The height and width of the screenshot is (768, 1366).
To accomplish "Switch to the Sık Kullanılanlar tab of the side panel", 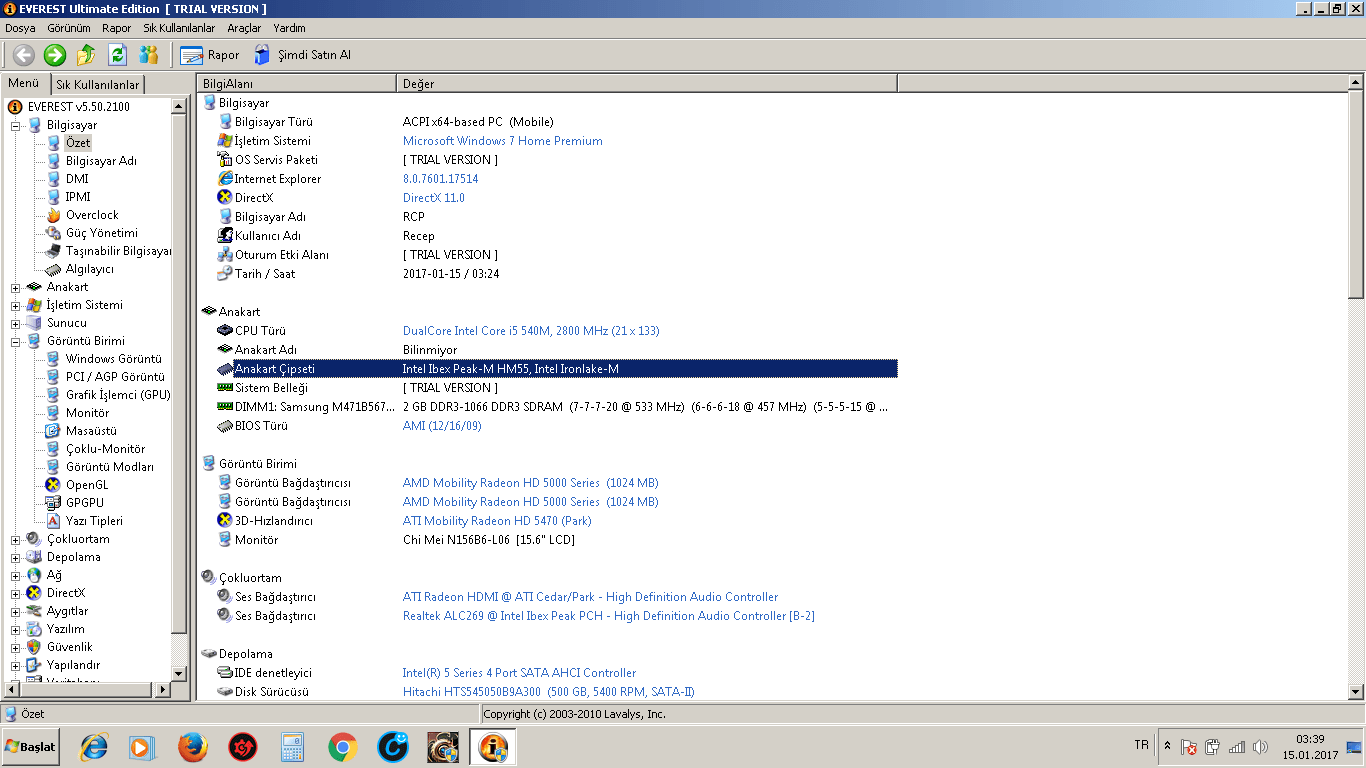I will (97, 85).
